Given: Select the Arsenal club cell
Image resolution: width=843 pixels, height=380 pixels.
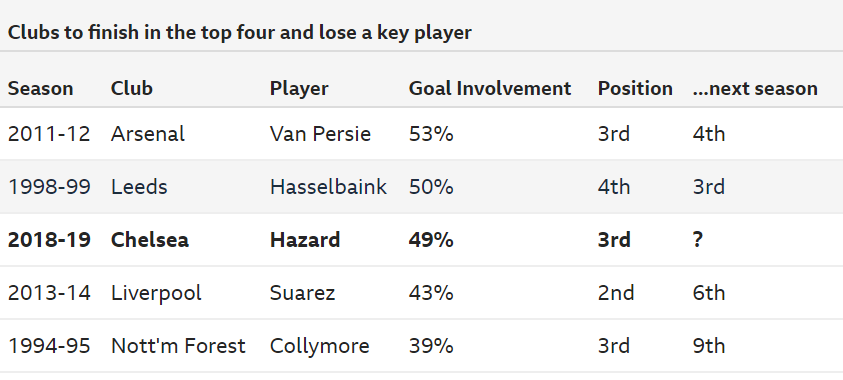Looking at the screenshot, I should [x=148, y=134].
